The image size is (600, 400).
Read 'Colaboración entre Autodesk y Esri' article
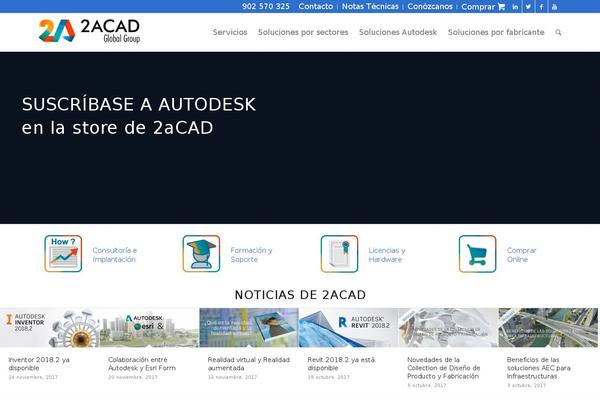tap(142, 364)
